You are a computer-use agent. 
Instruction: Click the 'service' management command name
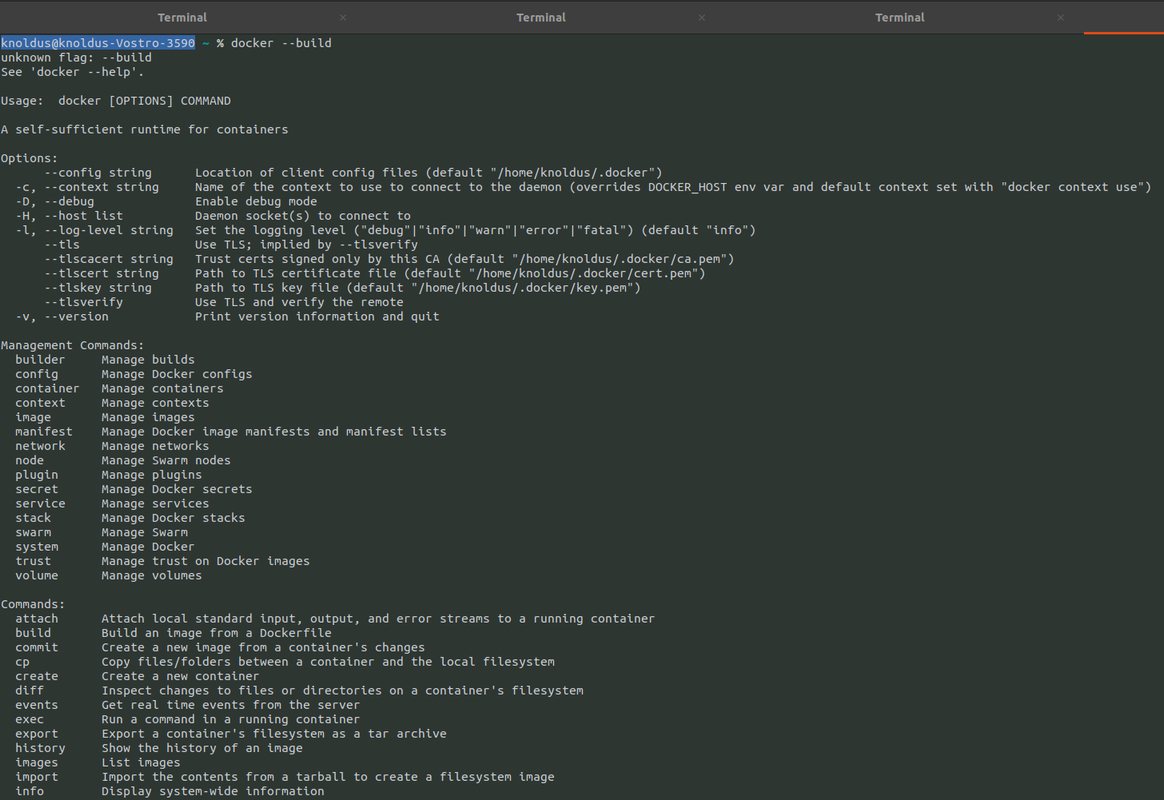tap(40, 503)
